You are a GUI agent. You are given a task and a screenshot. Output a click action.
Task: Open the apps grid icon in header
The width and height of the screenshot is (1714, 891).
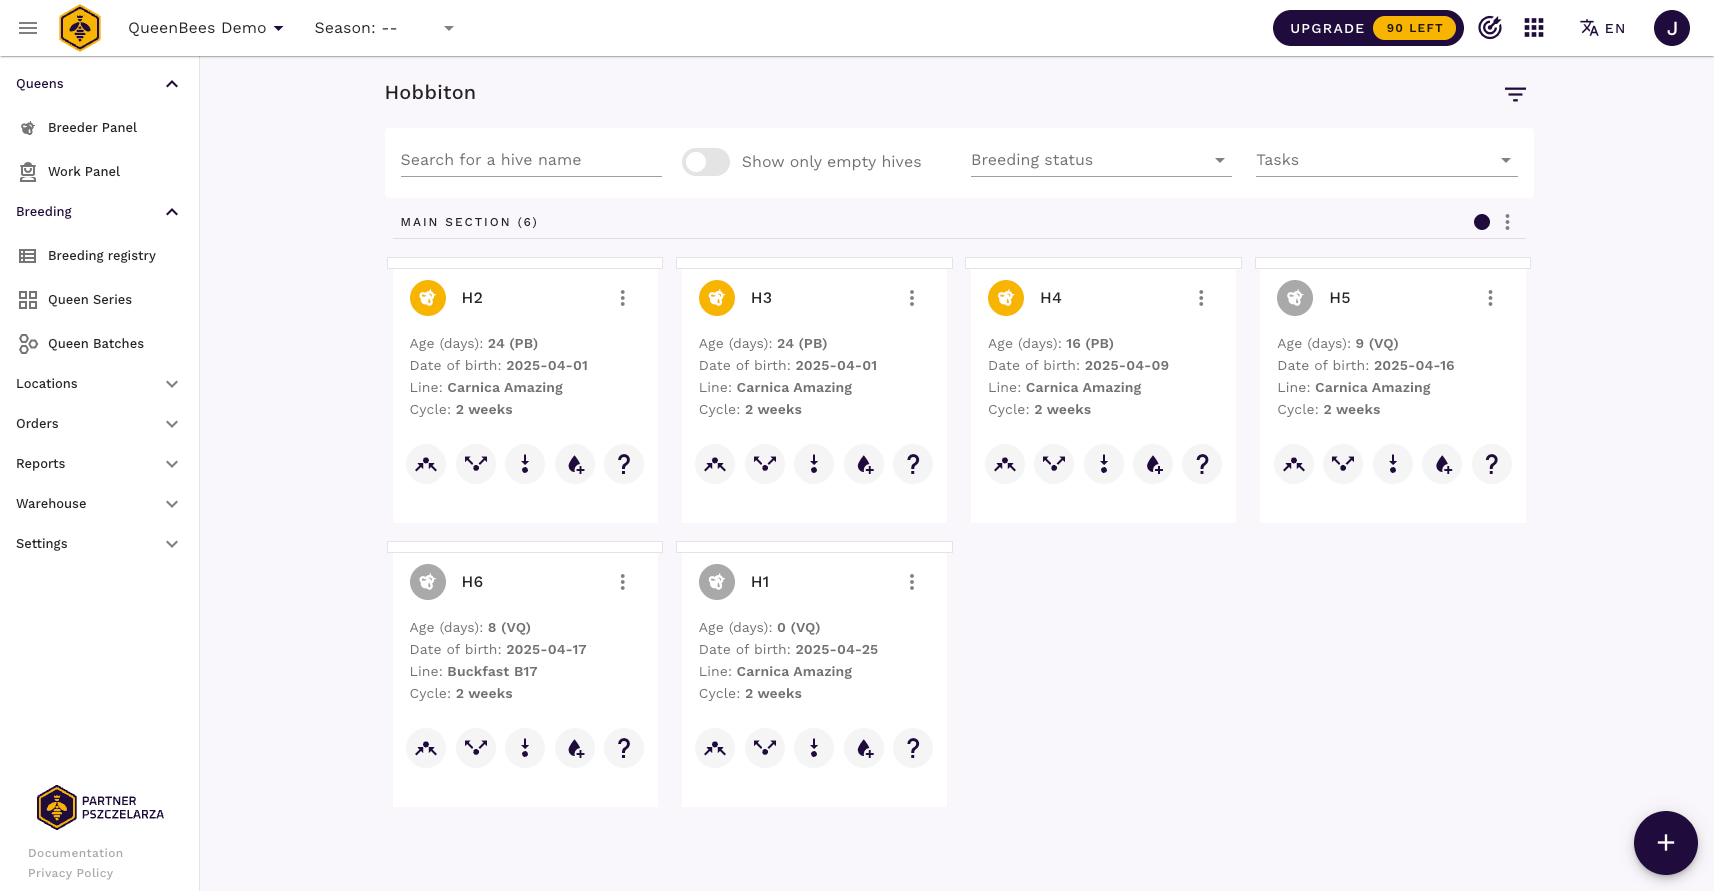[x=1534, y=28]
